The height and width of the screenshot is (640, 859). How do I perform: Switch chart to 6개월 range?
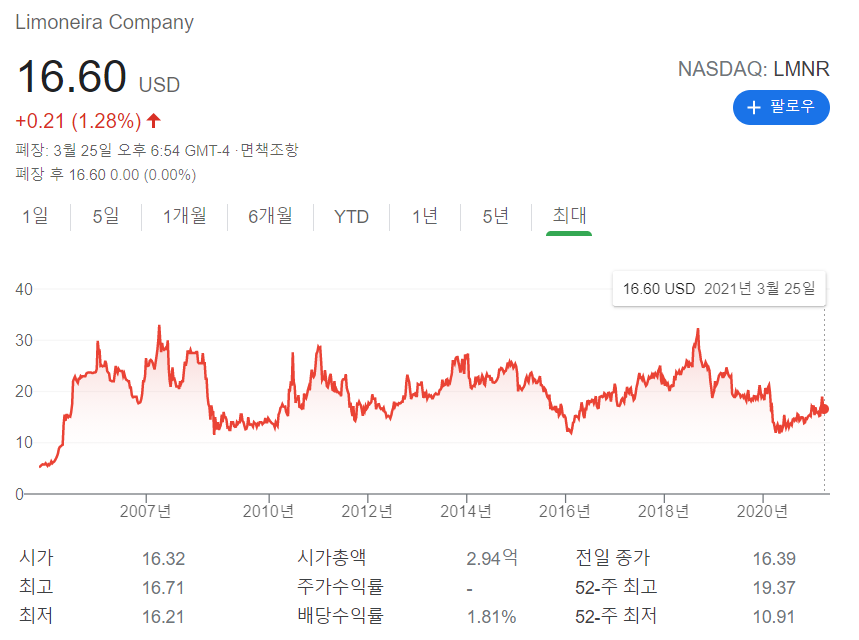[x=270, y=216]
